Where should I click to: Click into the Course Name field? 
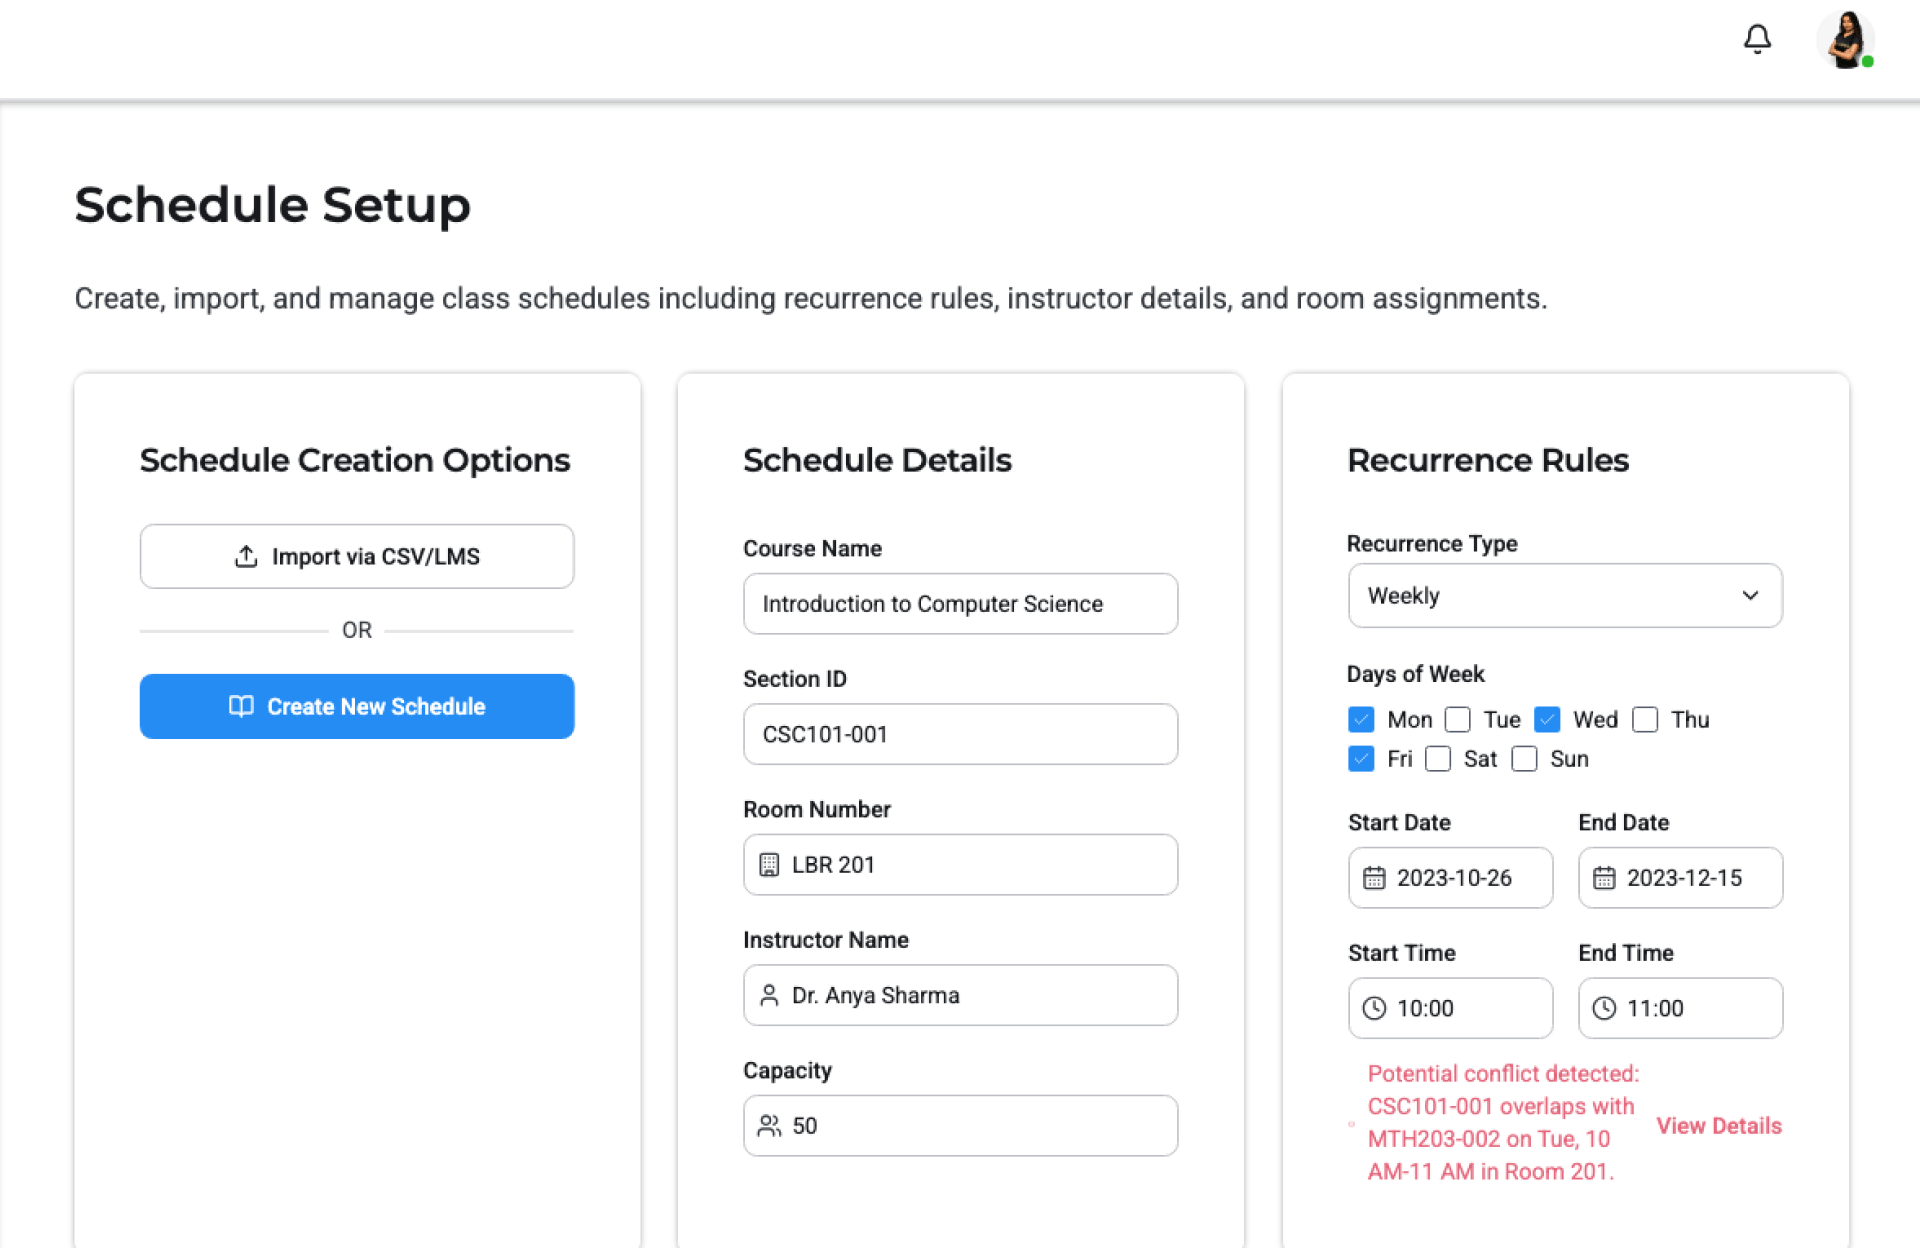[960, 604]
